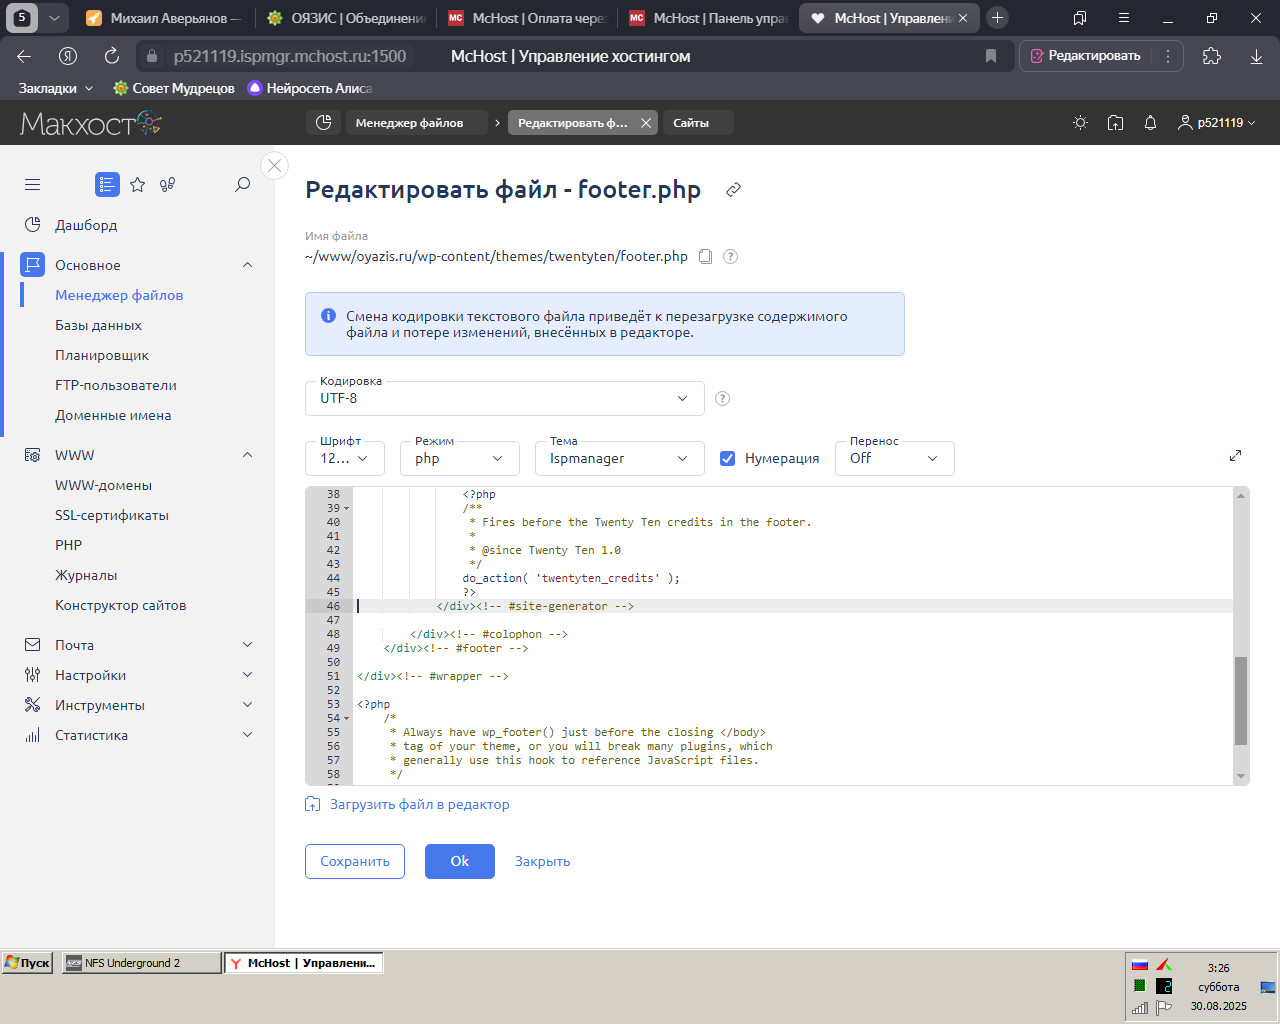
Task: Click the Ok button
Action: coord(460,861)
